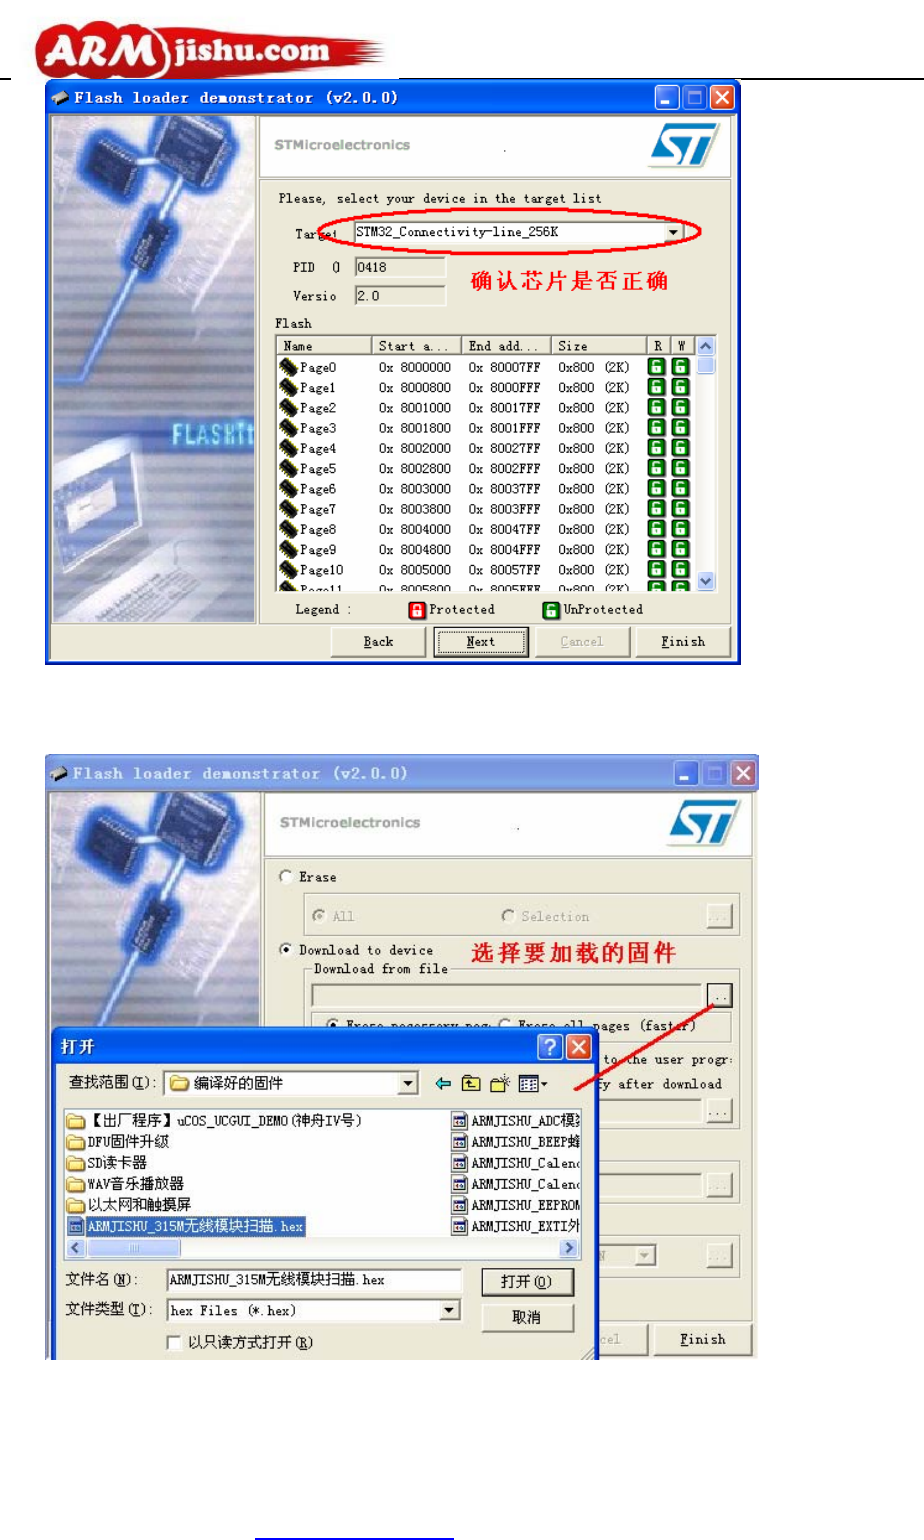Select the Page4 row chip icon
This screenshot has width=924, height=1540.
point(289,448)
